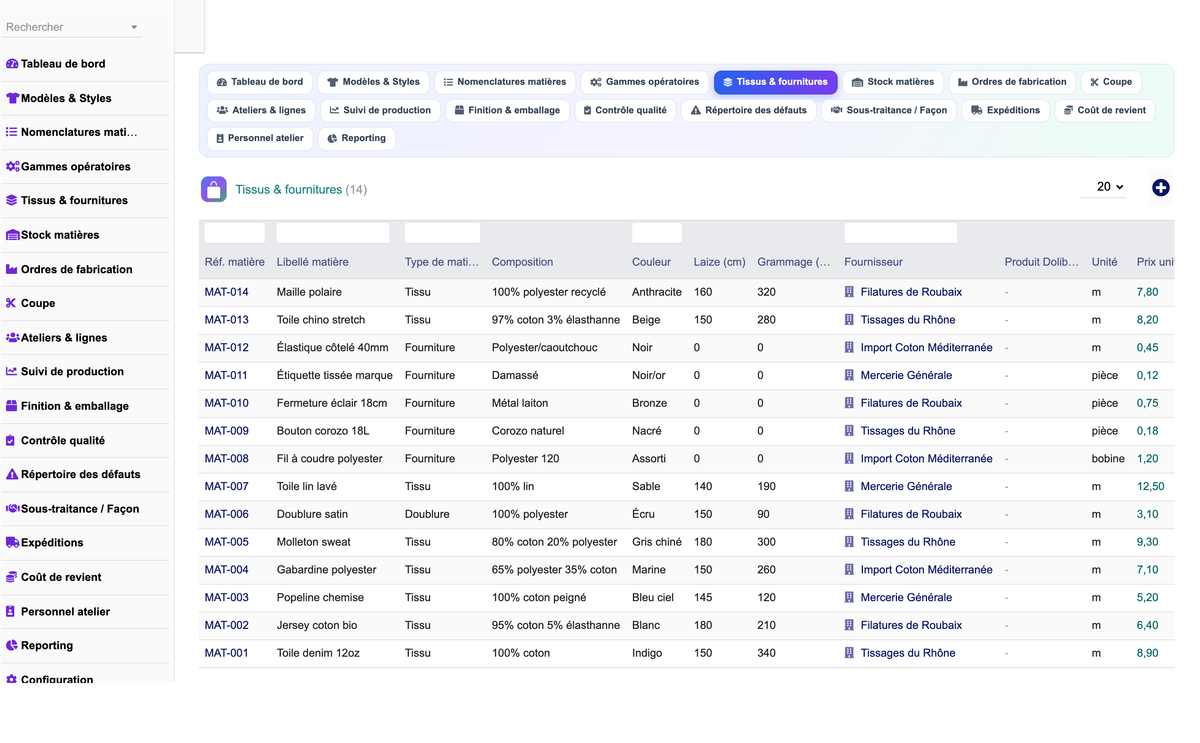Screen dimensions: 1200x743
Task: Select the Sous-traitance / Façon tab
Action: coord(889,110)
